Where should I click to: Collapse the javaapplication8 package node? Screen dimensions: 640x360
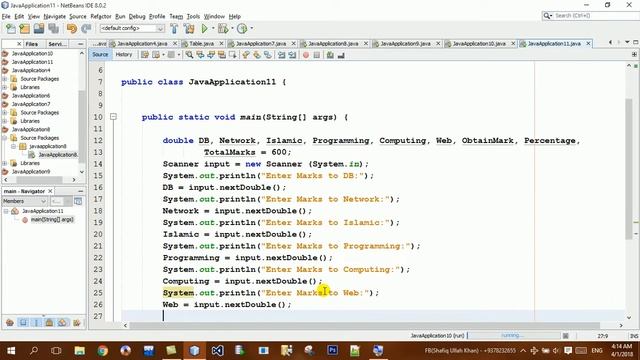point(13,146)
